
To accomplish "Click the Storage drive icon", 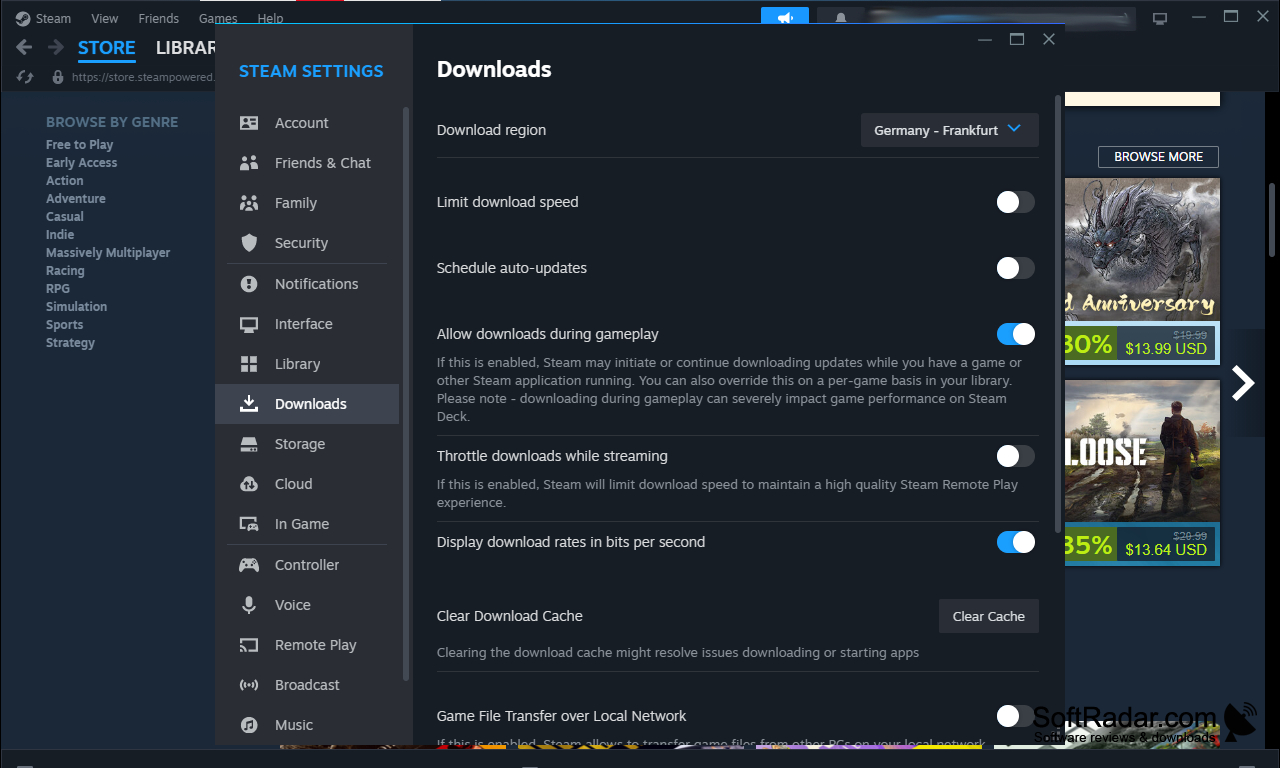I will coord(249,444).
